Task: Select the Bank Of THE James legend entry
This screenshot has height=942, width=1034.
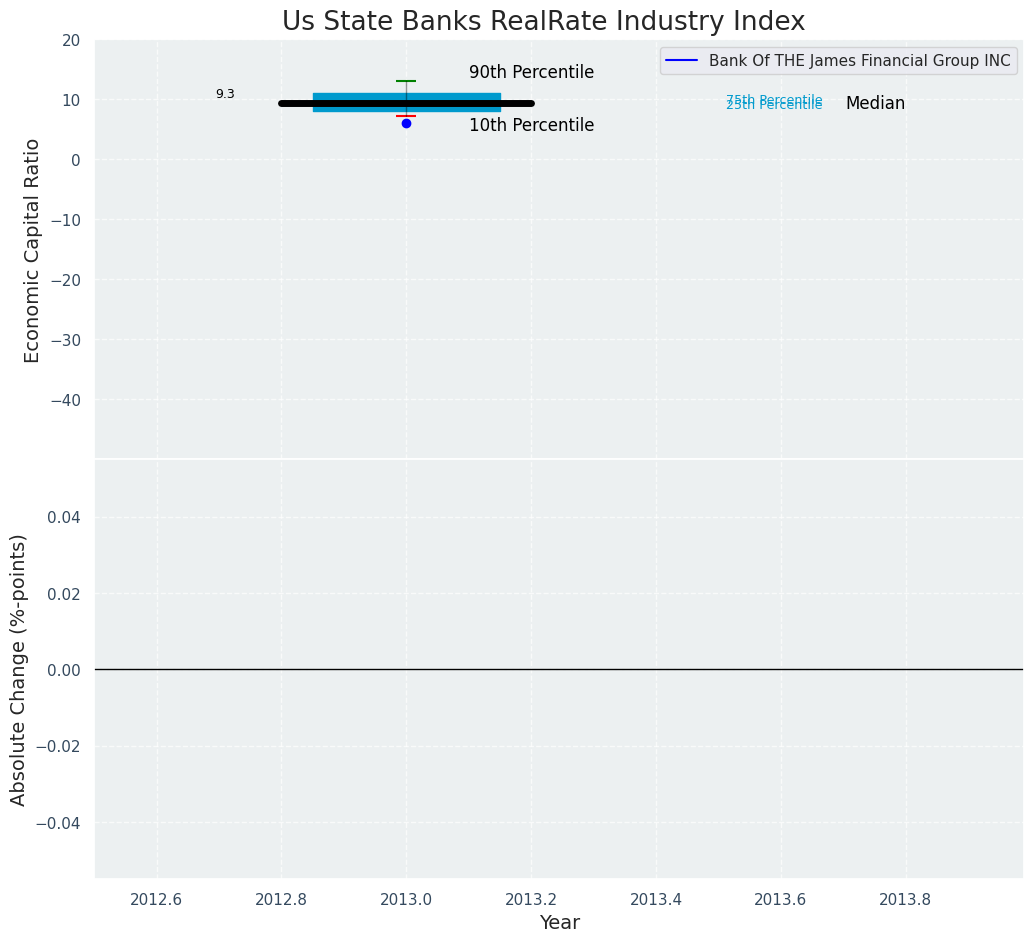Action: (859, 61)
